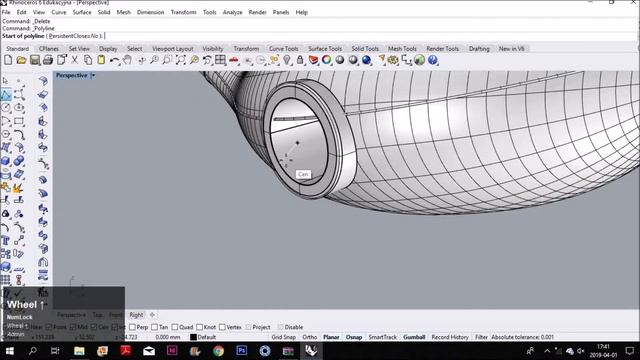Toggle Ortho mode in the status bar
640x360 pixels.
309,337
